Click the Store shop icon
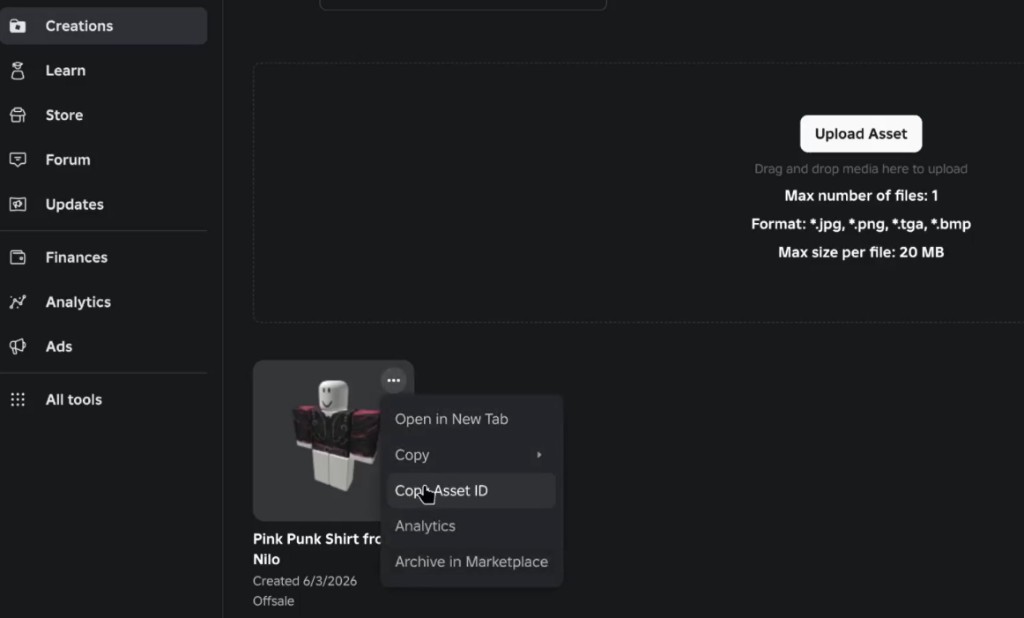This screenshot has width=1024, height=618. tap(18, 115)
